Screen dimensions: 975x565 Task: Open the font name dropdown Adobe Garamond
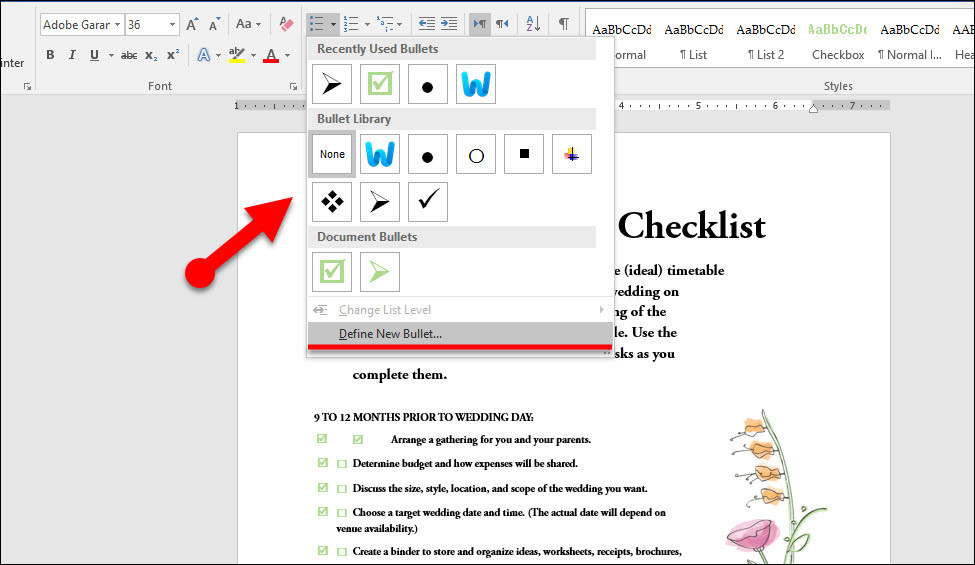pos(117,25)
